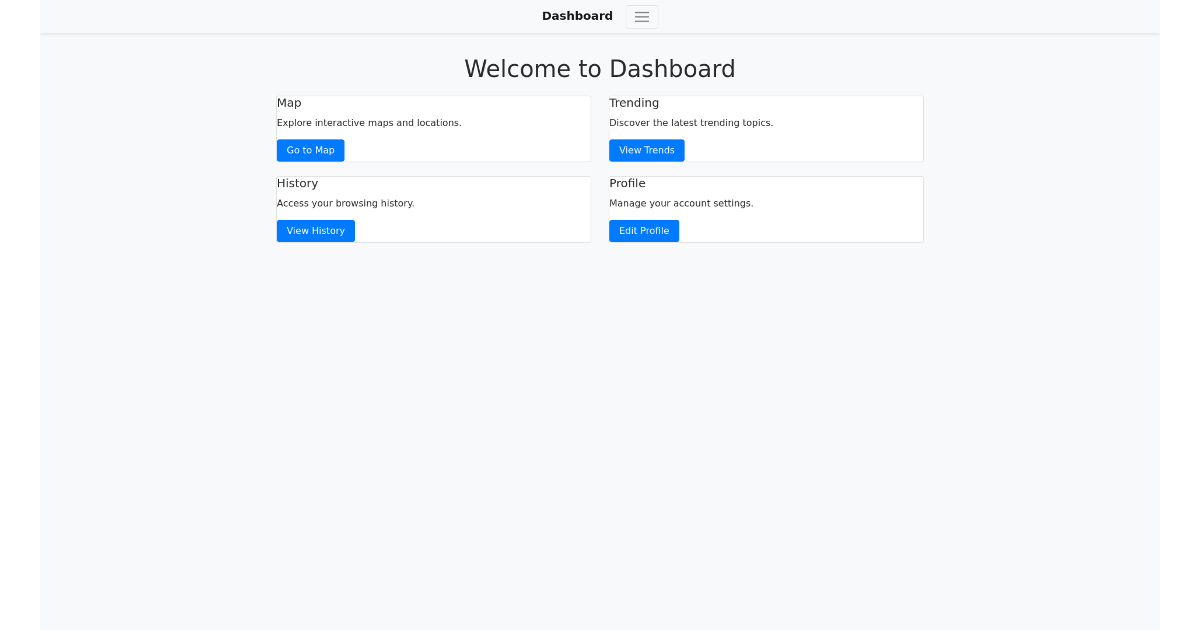The height and width of the screenshot is (630, 1200).
Task: Select the Trending card heading
Action: (634, 102)
